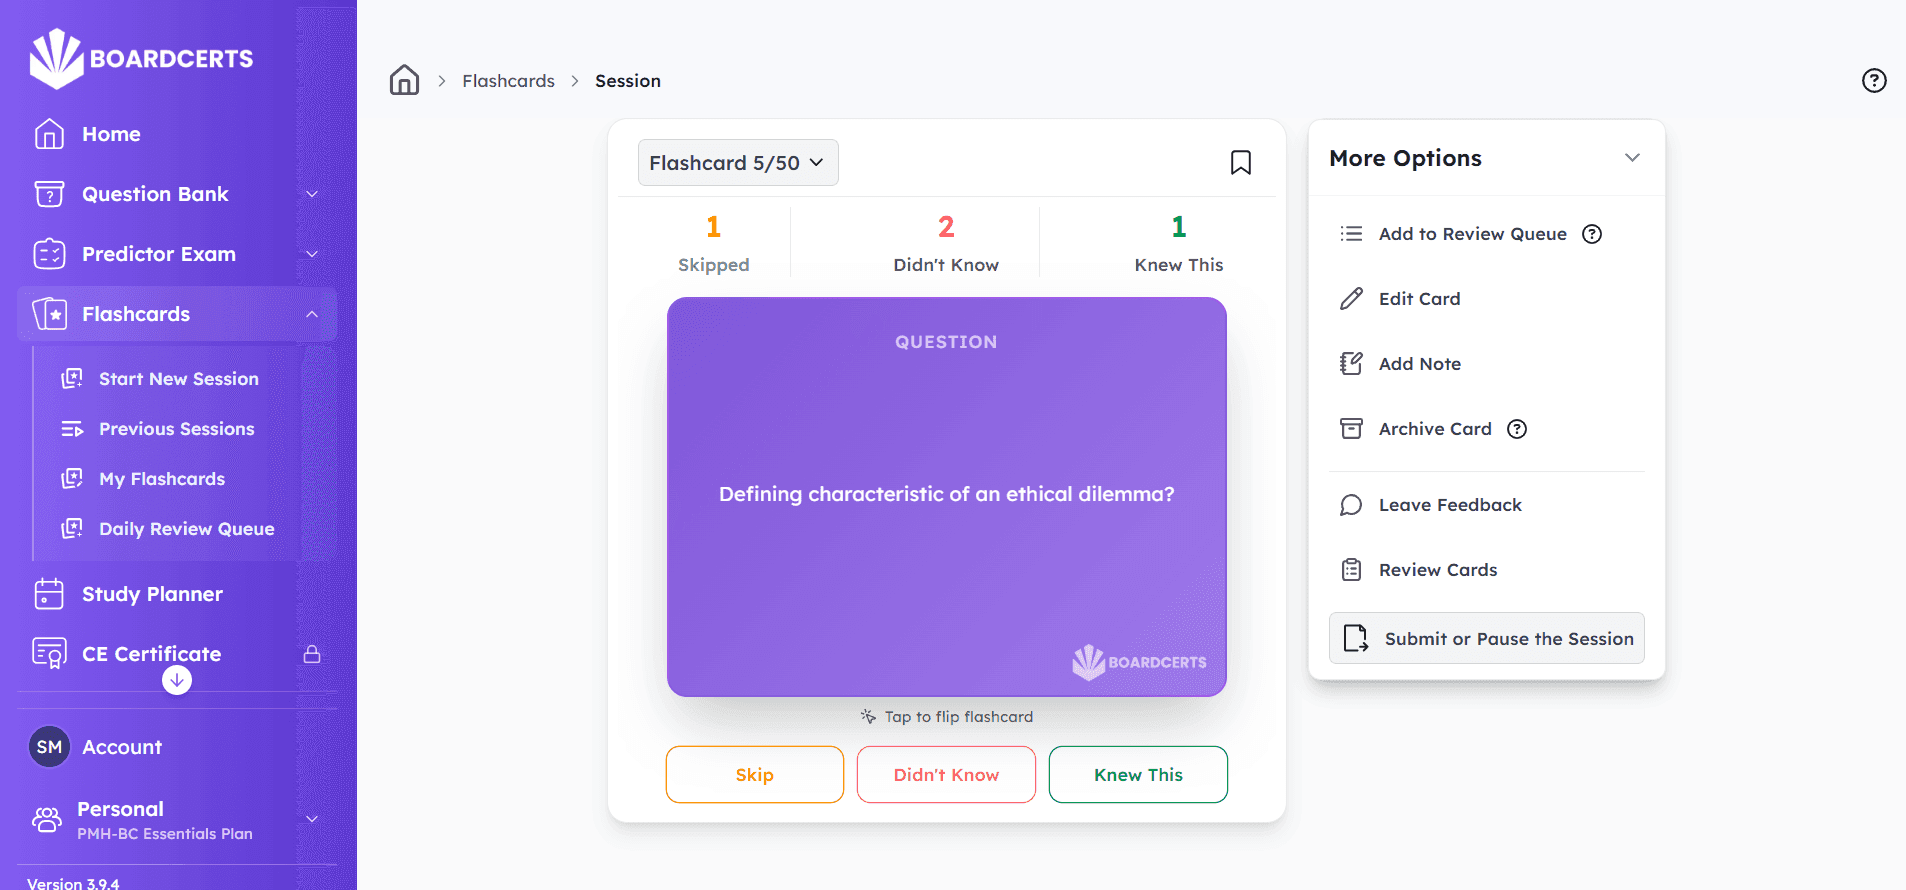
Task: Open Study Planner from sidebar
Action: pyautogui.click(x=152, y=594)
